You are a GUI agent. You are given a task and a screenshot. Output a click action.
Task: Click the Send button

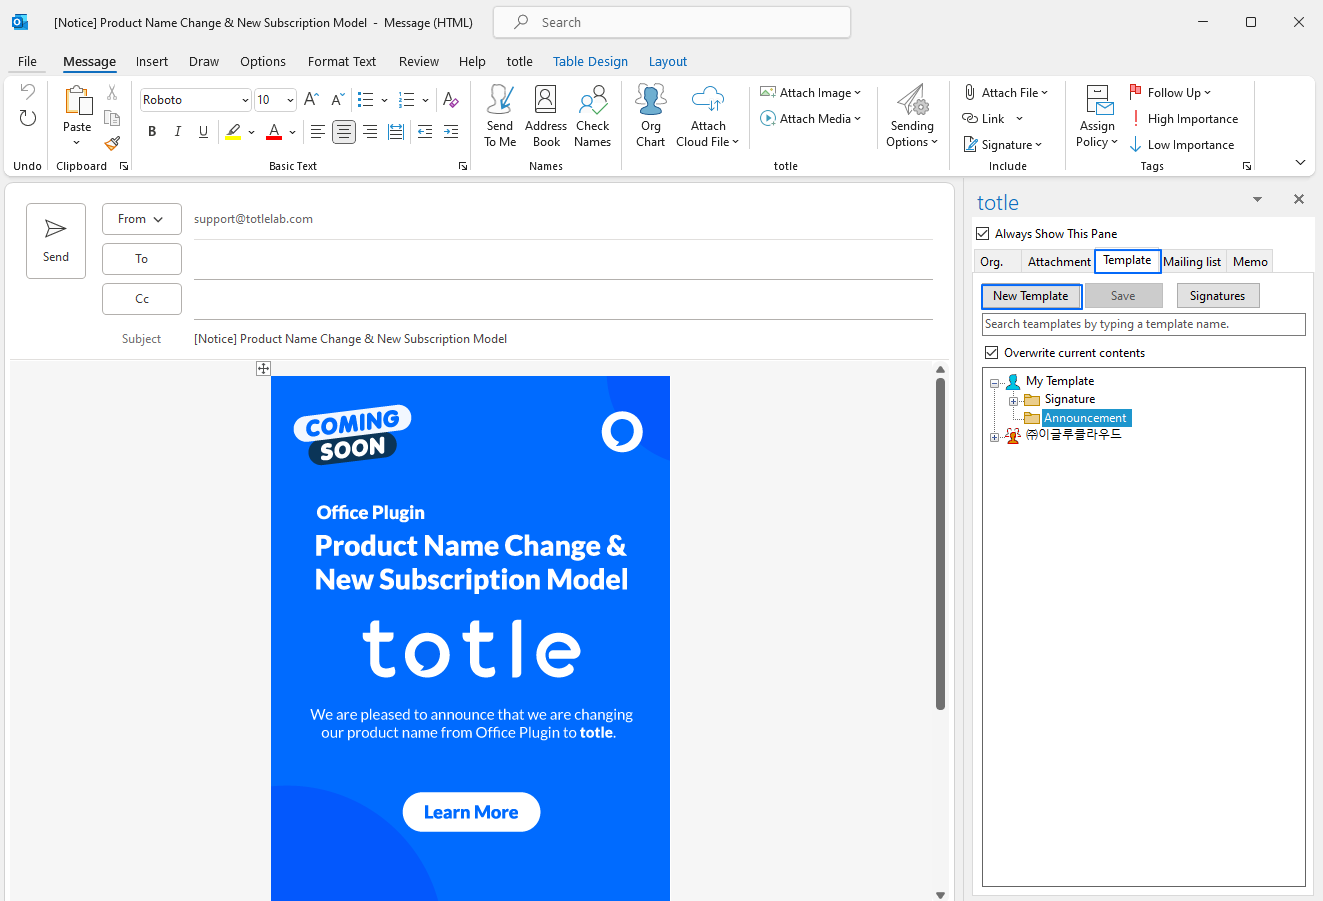pos(56,241)
